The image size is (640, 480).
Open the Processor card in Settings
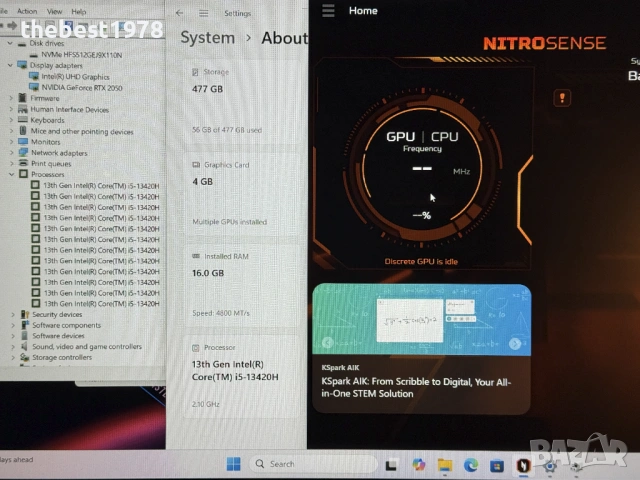242,376
